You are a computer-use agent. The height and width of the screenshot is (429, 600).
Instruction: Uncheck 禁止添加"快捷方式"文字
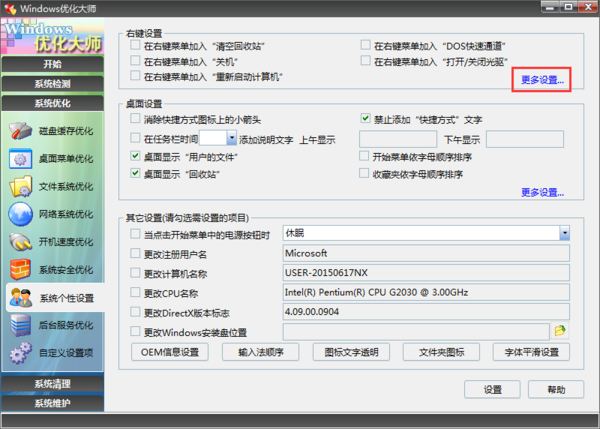coord(365,118)
